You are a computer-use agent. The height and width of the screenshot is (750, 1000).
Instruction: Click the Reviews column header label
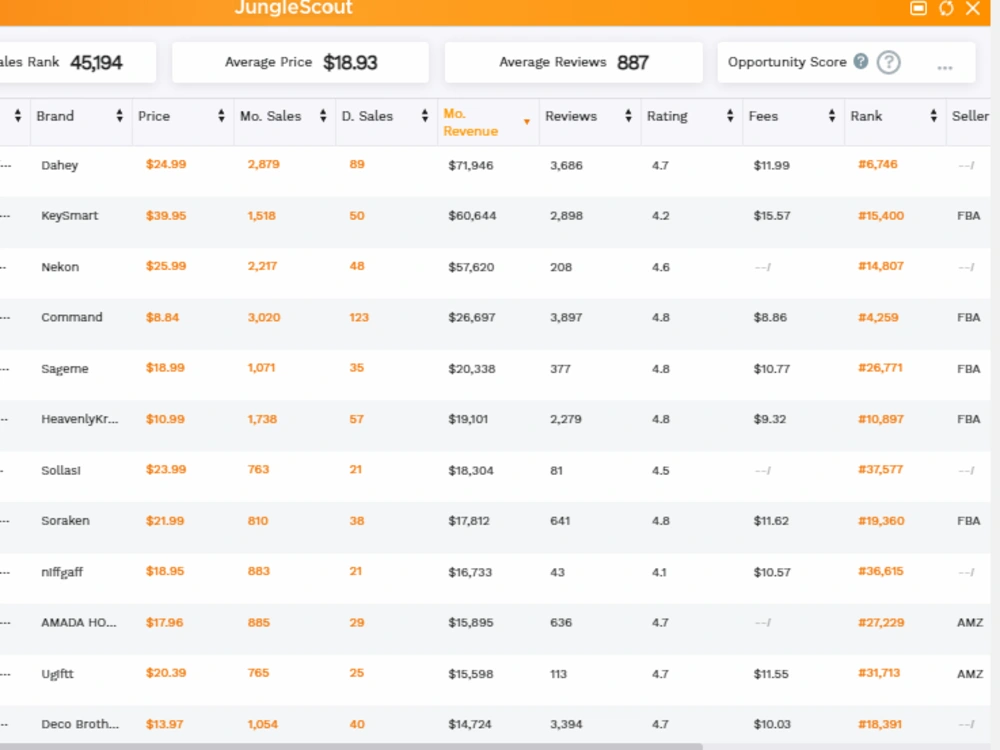tap(571, 116)
